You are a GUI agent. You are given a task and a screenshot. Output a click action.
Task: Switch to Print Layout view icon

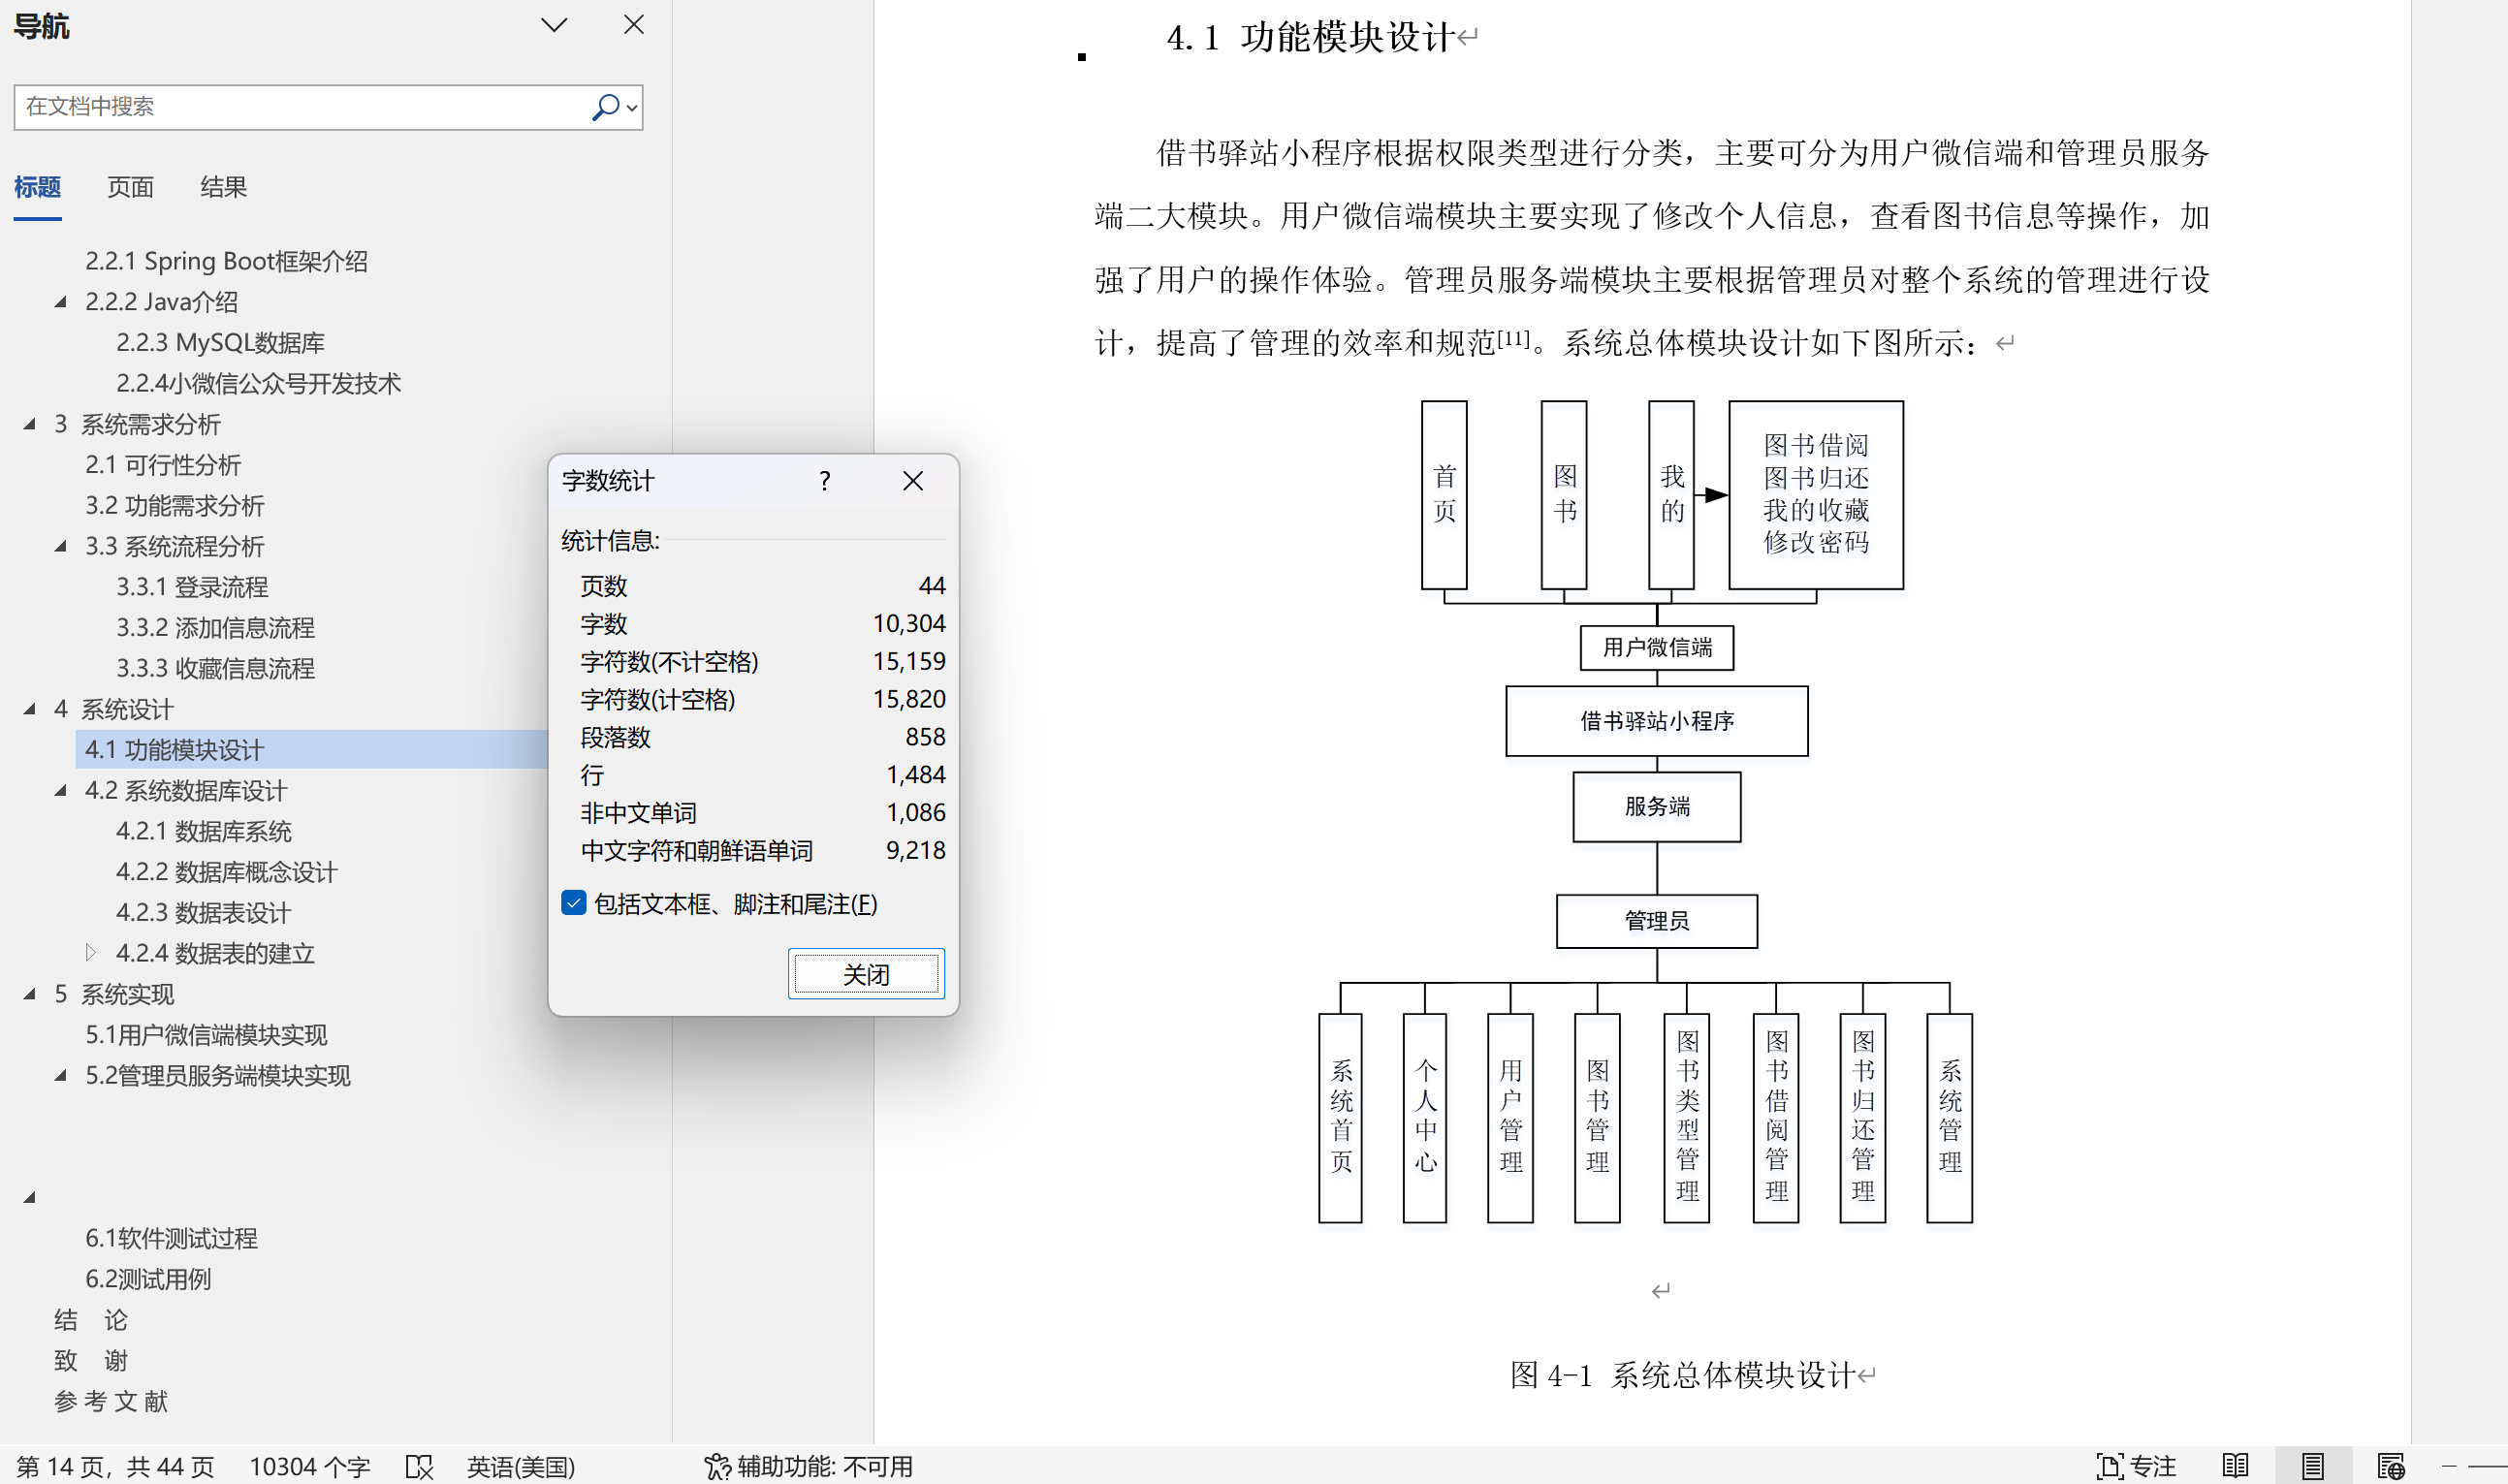click(2312, 1467)
